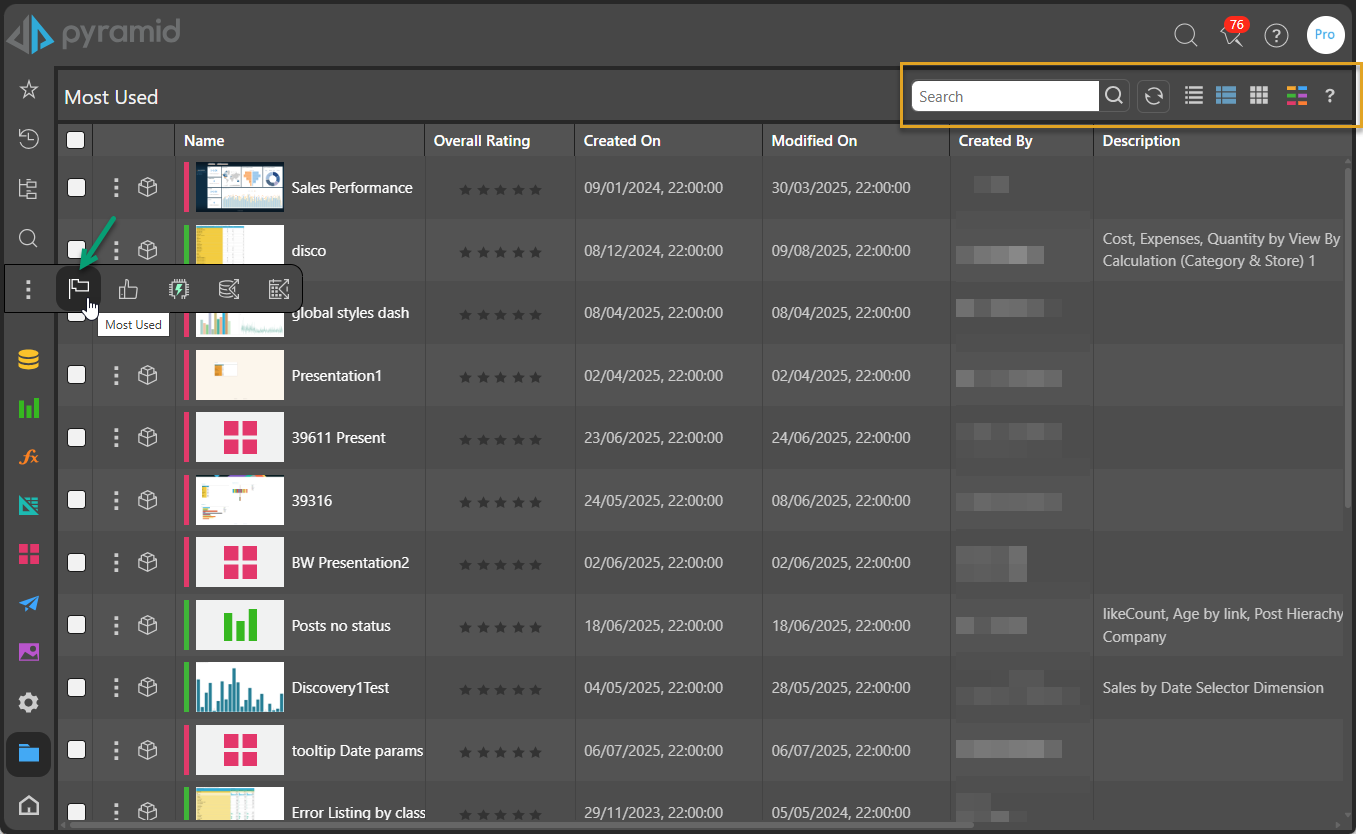Screen dimensions: 1363x834
Task: Expand the vertical ellipsis on the flyout toolbar
Action: point(28,289)
